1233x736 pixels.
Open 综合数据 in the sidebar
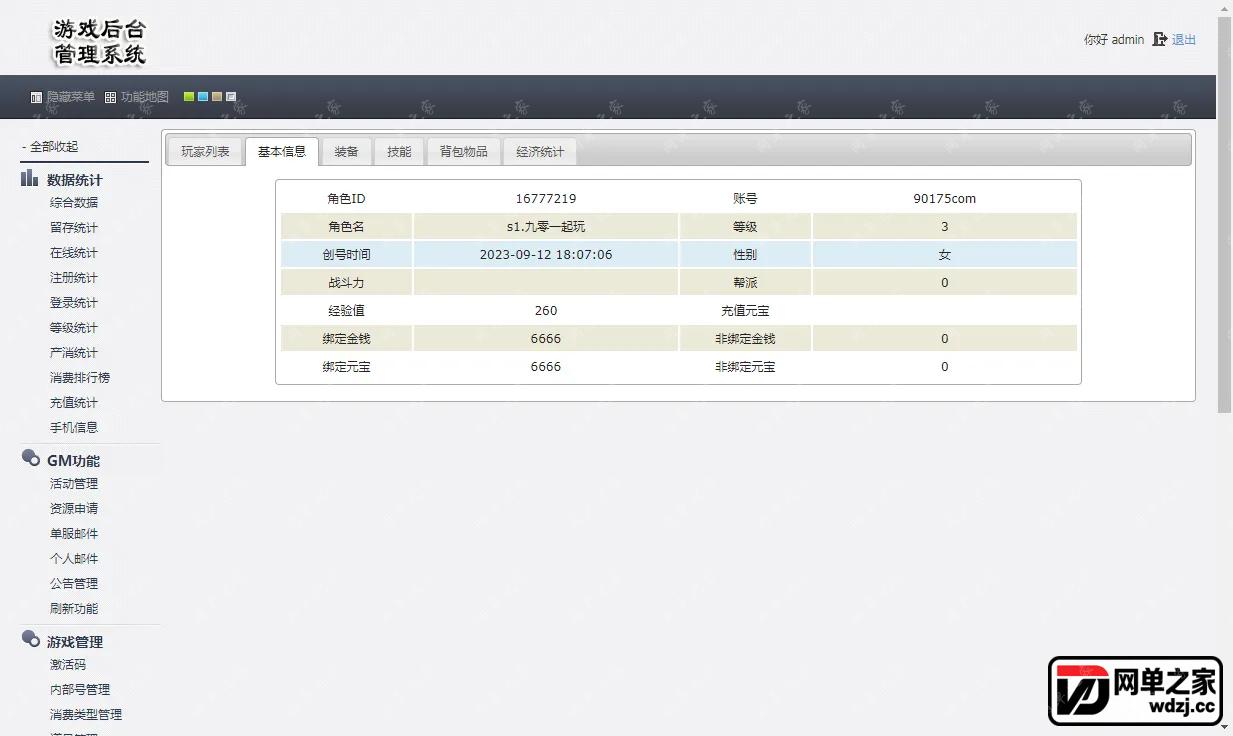(74, 202)
